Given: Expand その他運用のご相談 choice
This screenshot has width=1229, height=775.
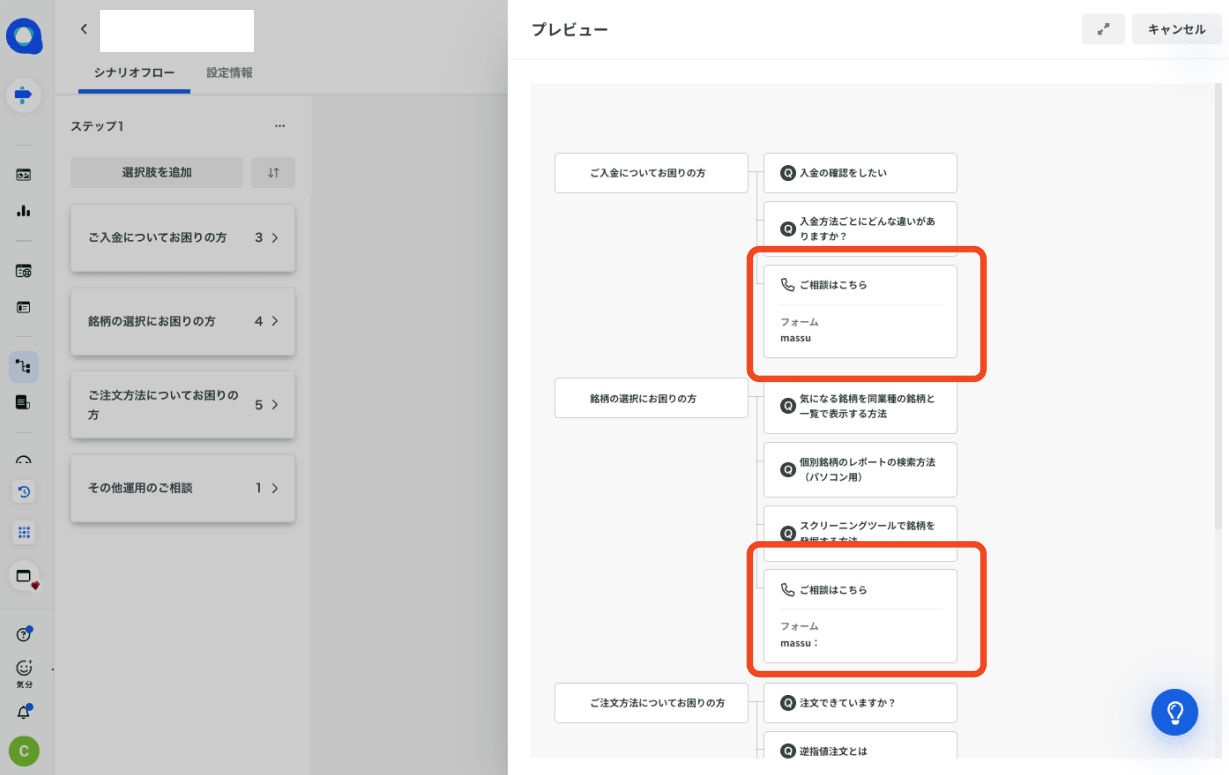Looking at the screenshot, I should (x=182, y=488).
